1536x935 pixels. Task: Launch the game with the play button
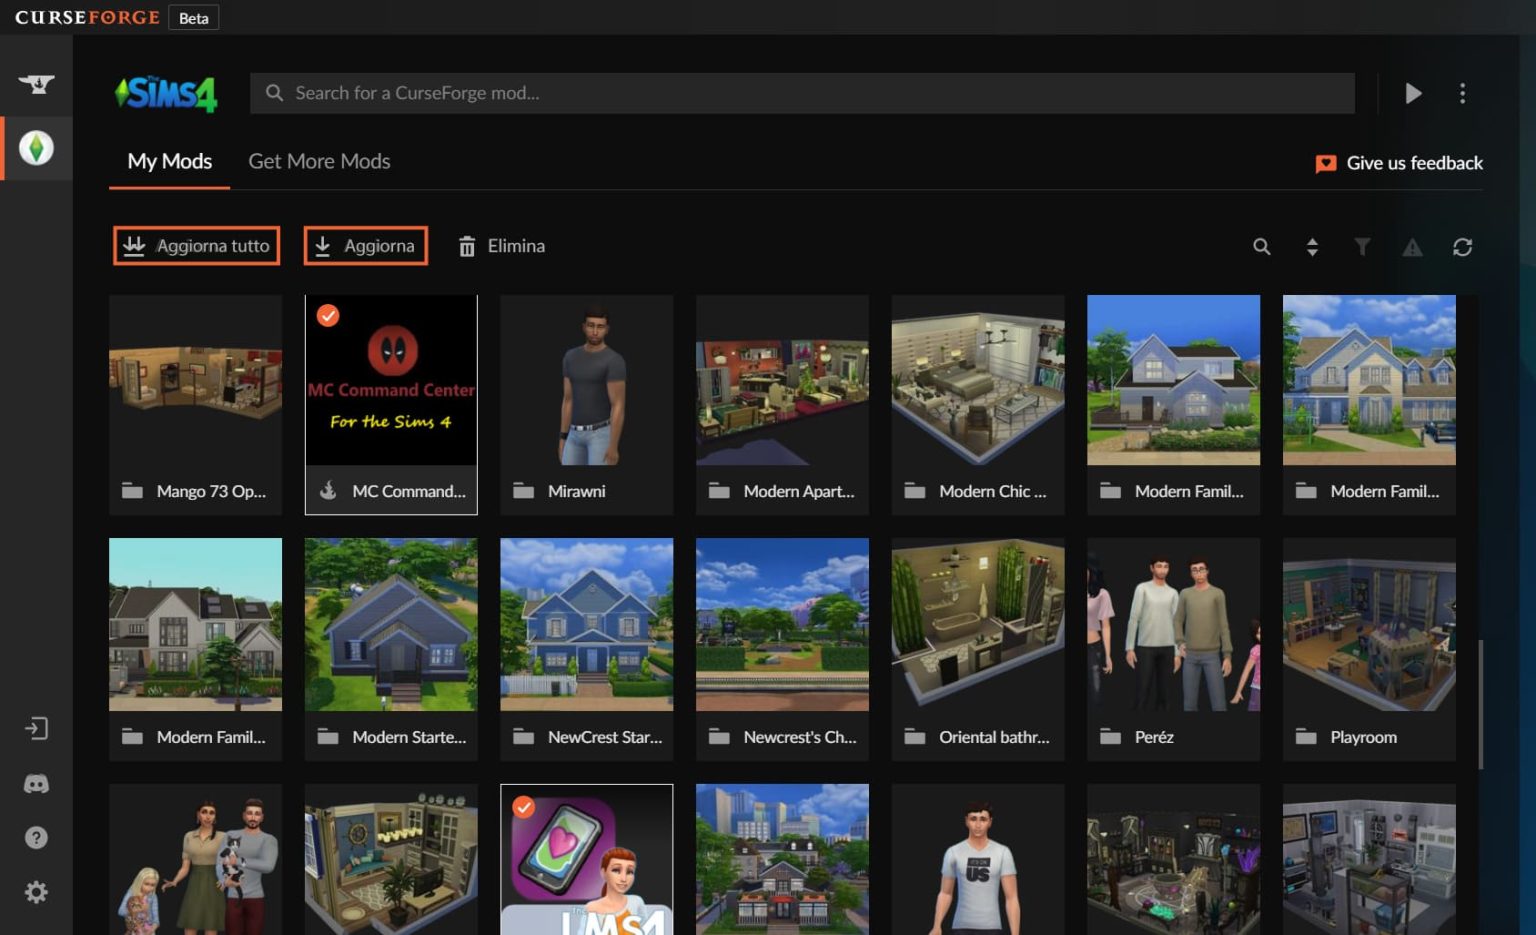pos(1413,93)
